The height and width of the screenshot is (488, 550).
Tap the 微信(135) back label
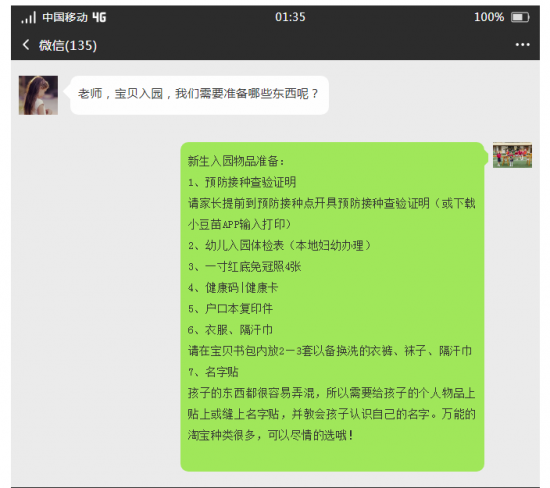point(68,46)
